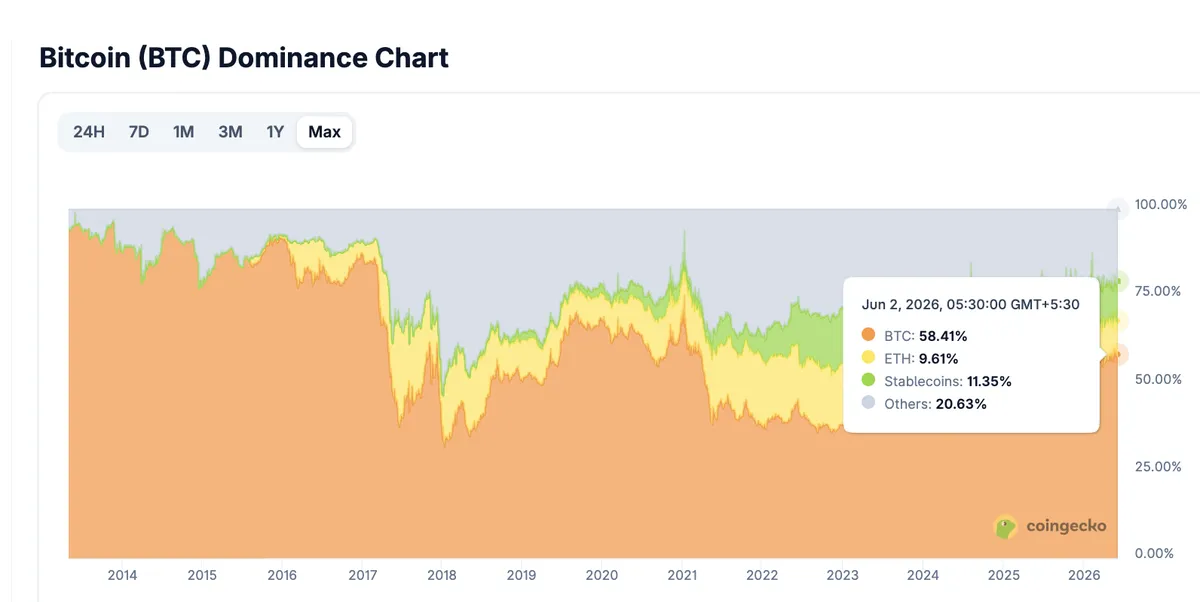Click the 2020 x-axis label

pos(602,575)
